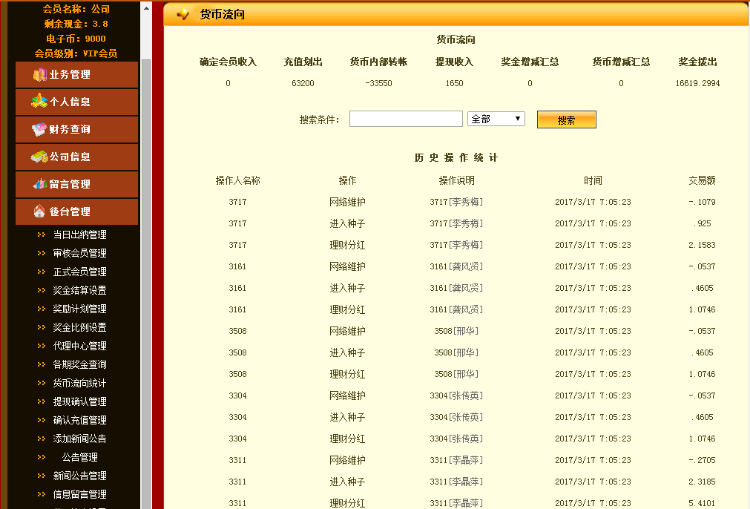Click the arrow bullet beside 公告管理
This screenshot has width=750, height=509.
tap(42, 457)
